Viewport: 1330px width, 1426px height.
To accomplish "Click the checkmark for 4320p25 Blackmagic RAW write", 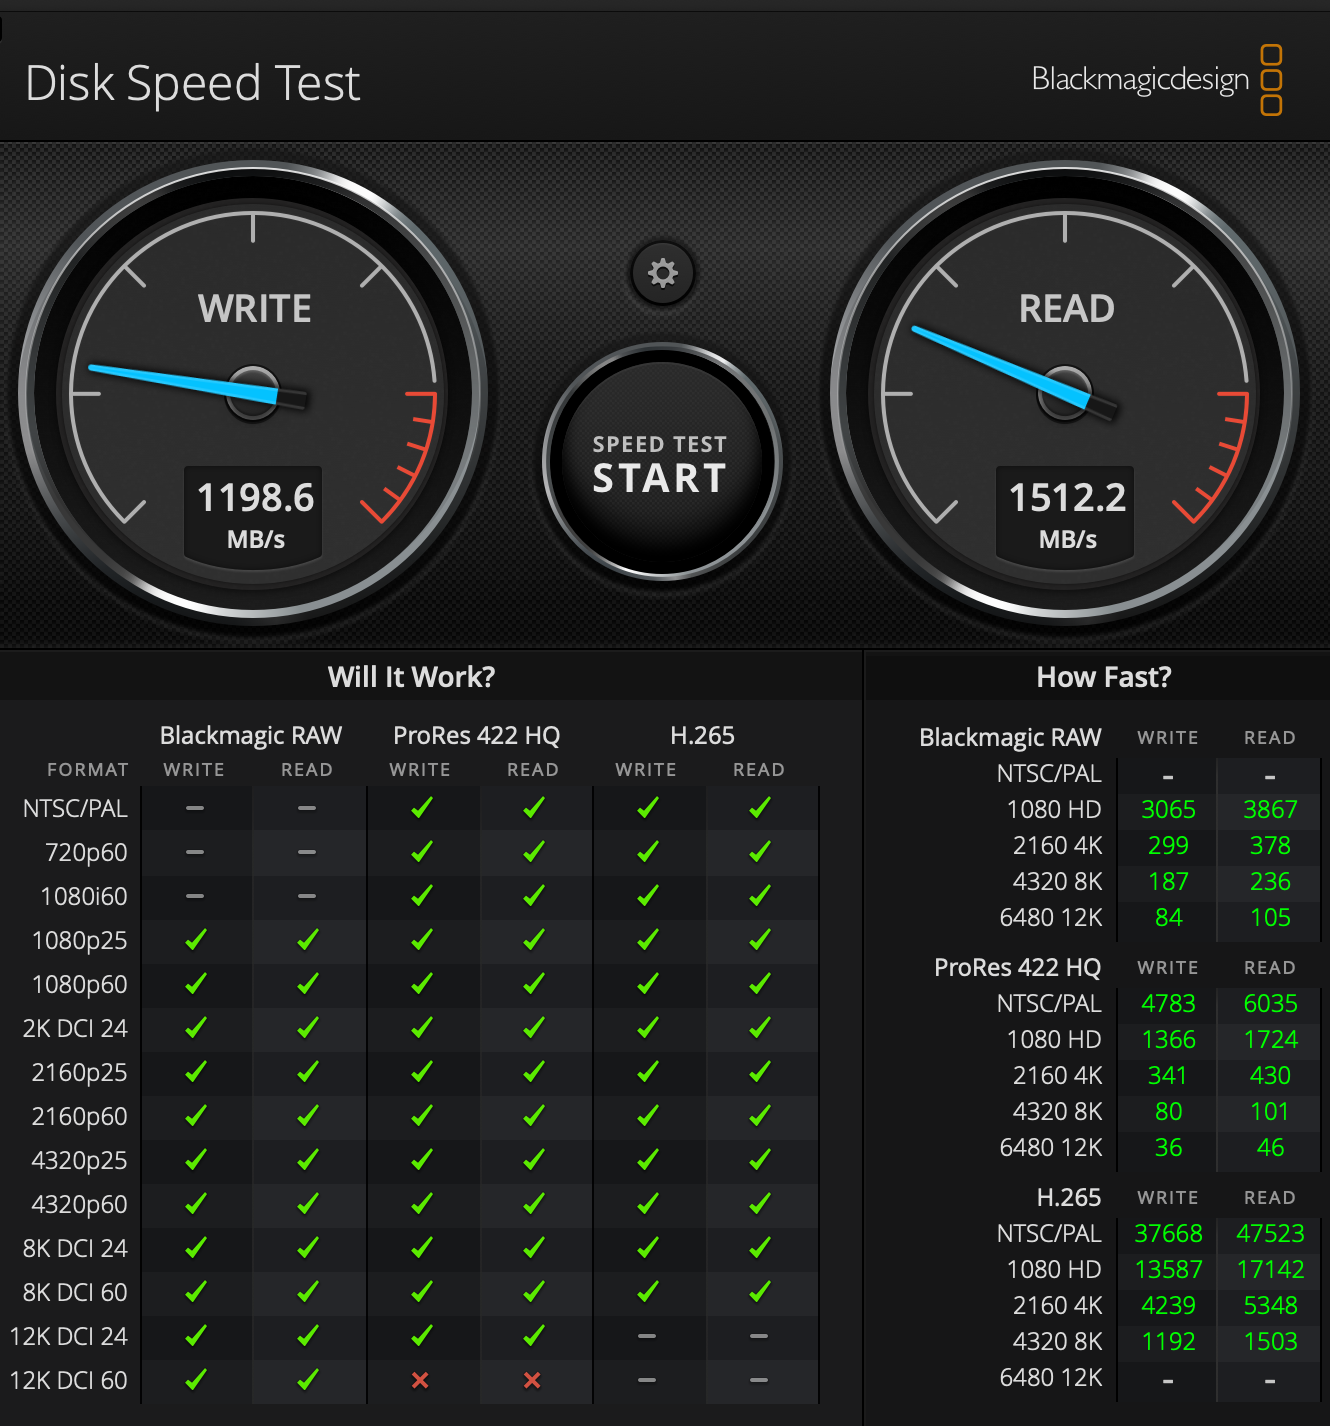I will tap(195, 1159).
